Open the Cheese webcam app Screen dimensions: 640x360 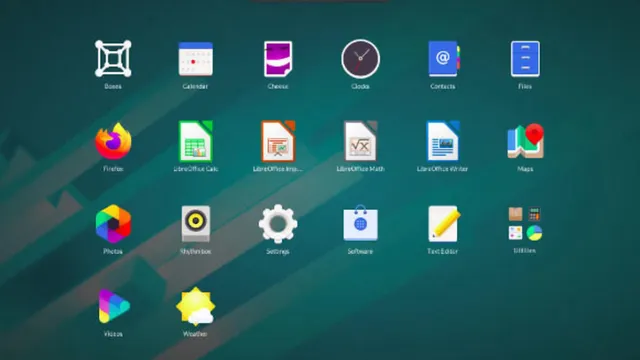point(278,59)
